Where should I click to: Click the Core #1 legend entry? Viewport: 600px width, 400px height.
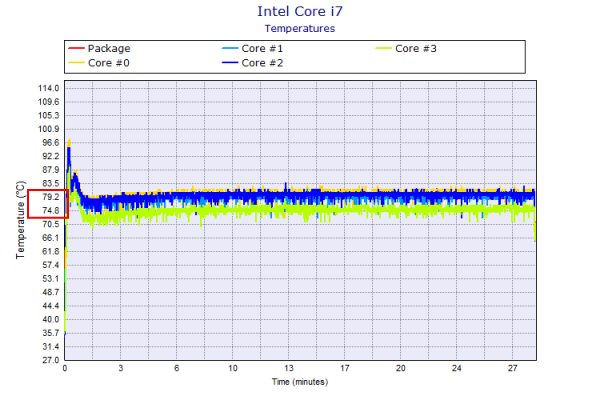253,48
